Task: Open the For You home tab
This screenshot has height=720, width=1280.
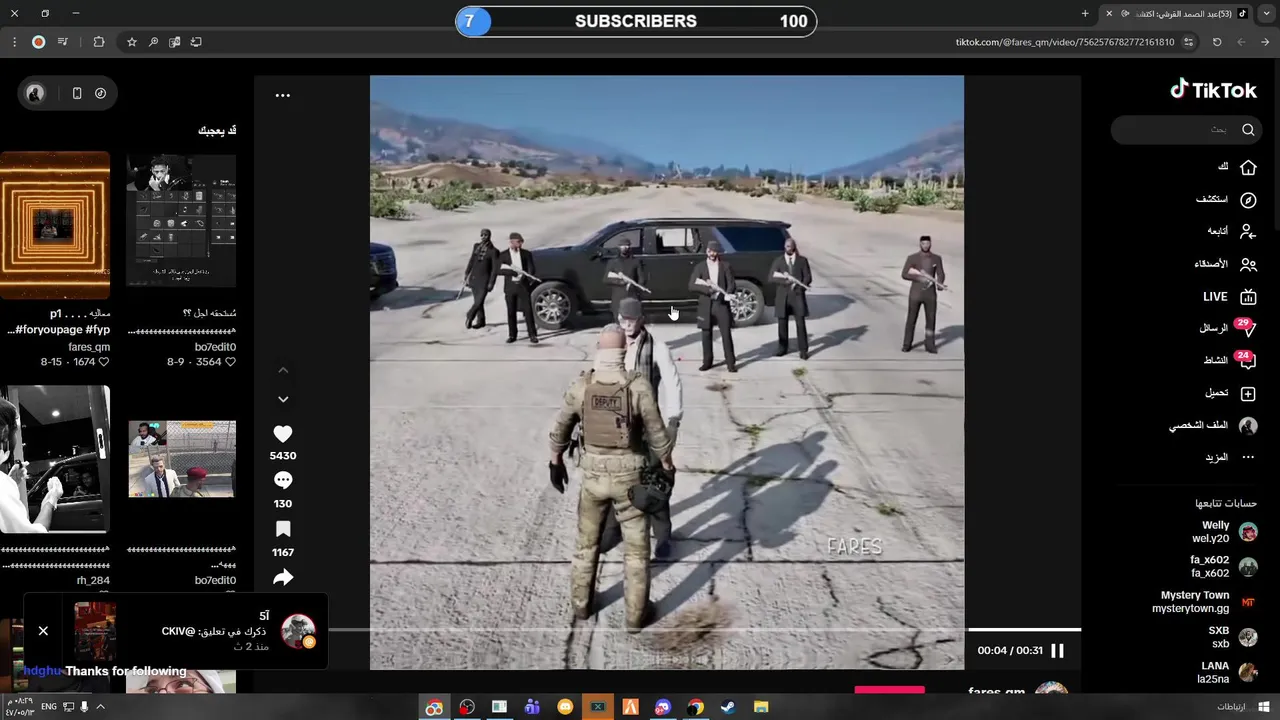Action: click(x=1236, y=167)
